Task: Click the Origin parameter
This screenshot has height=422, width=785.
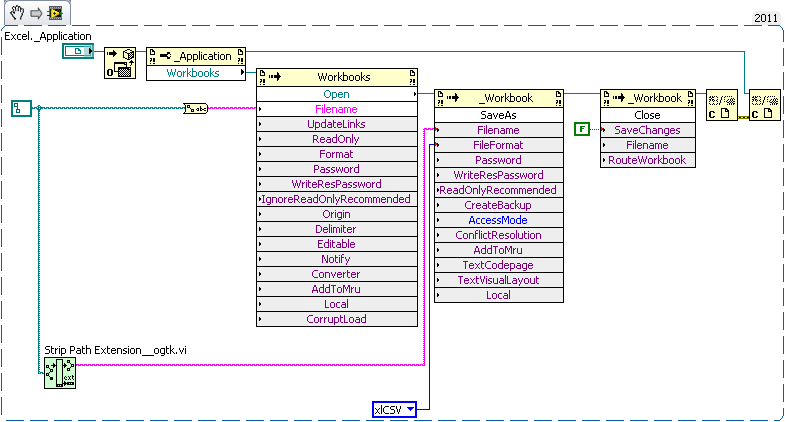Action: pos(337,214)
